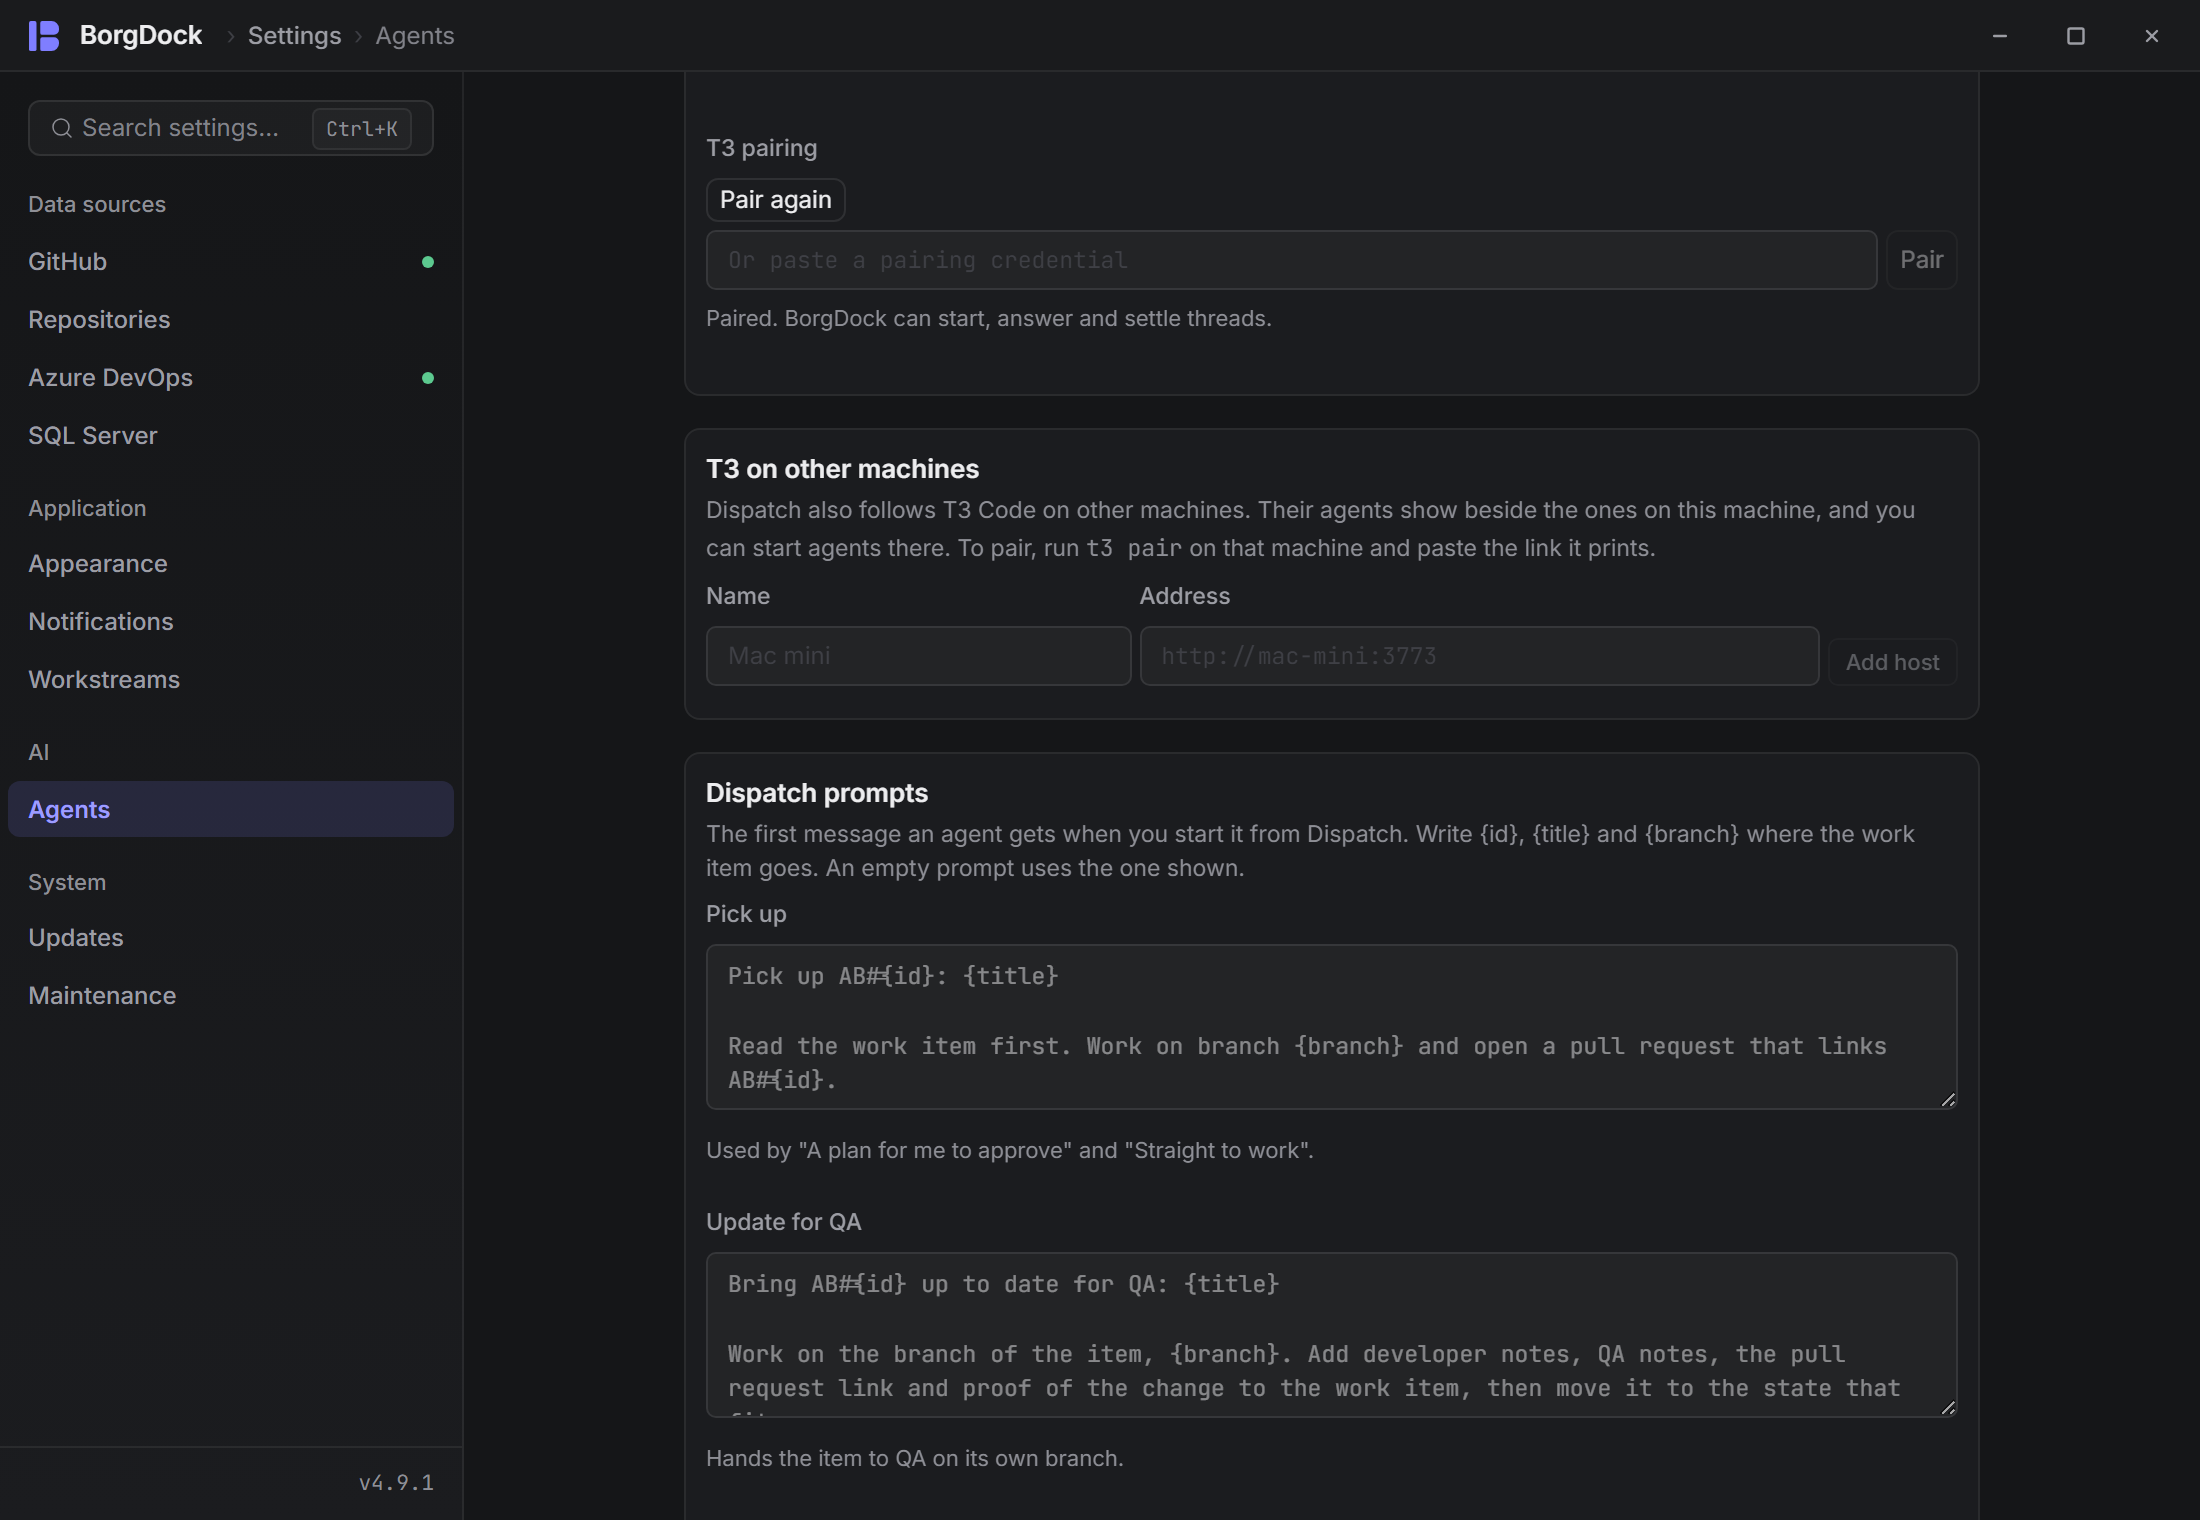The image size is (2200, 1520).
Task: Click the T3 on other machines heading
Action: tap(842, 469)
